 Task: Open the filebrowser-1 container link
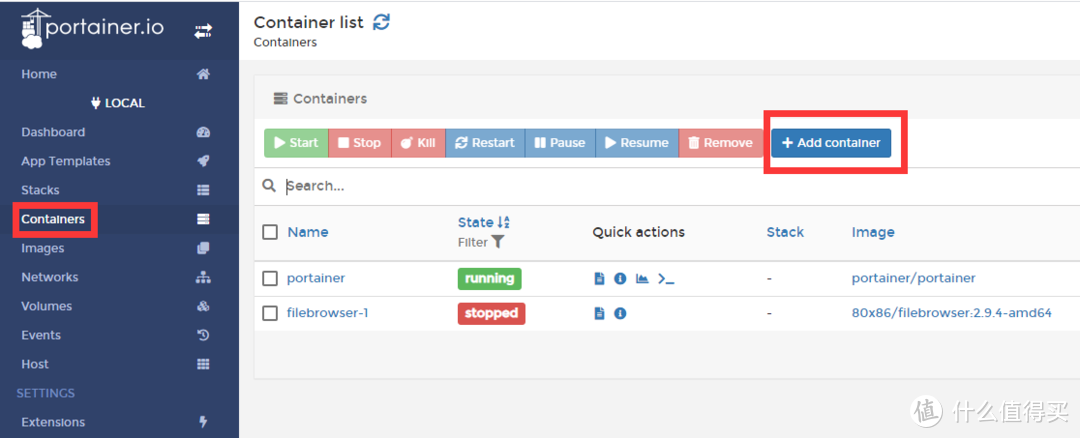(x=328, y=313)
